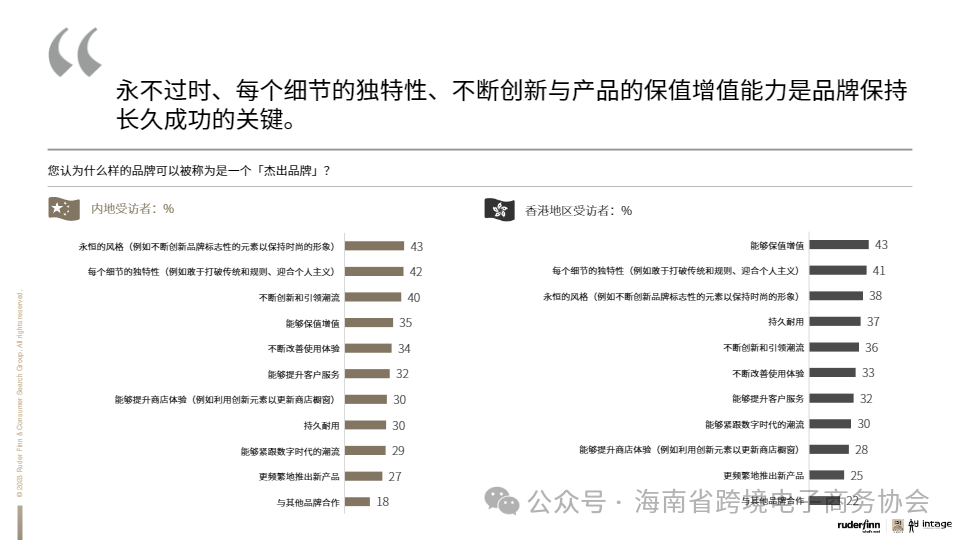Click the value 34 in the mainland chart
960x540 pixels.
pyautogui.click(x=404, y=348)
